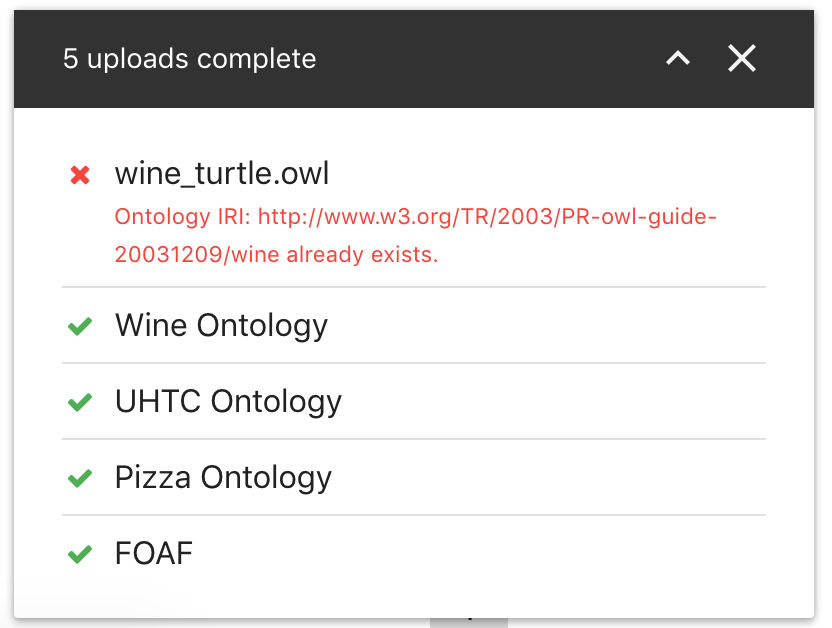Select the FOAF upload entry
832x628 pixels.
(x=153, y=553)
